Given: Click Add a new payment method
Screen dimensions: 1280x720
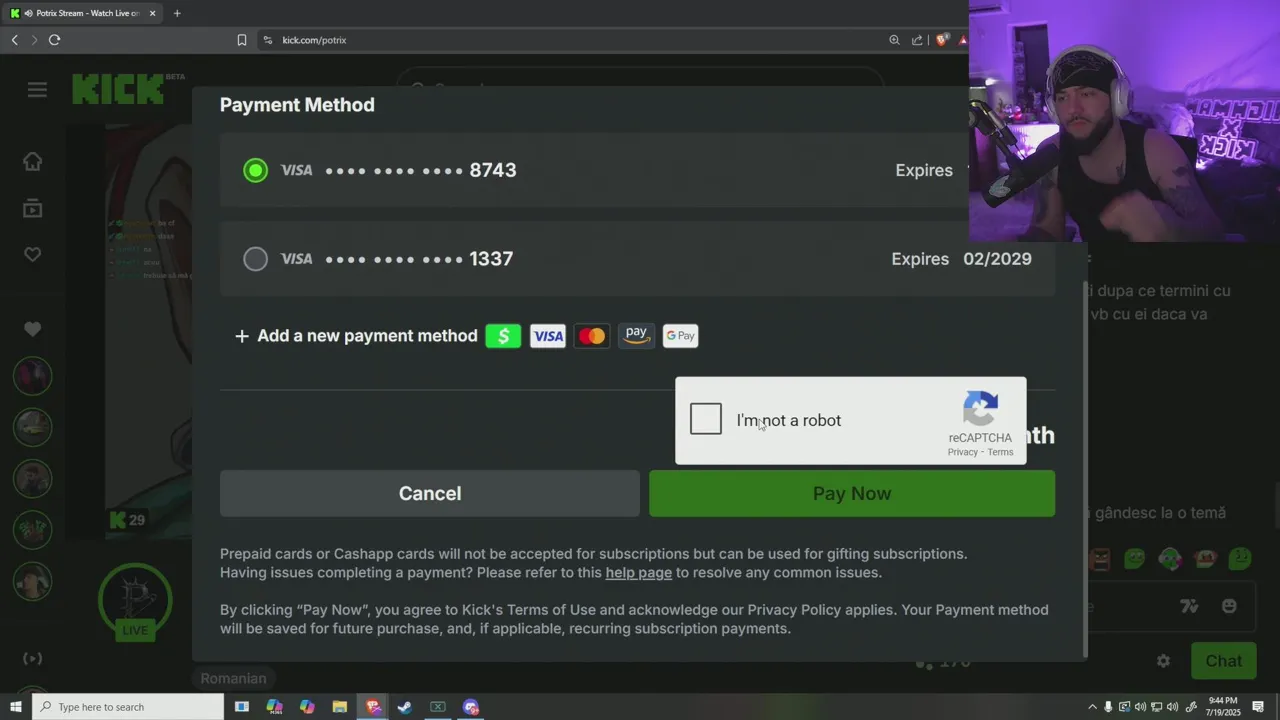Looking at the screenshot, I should tap(356, 336).
